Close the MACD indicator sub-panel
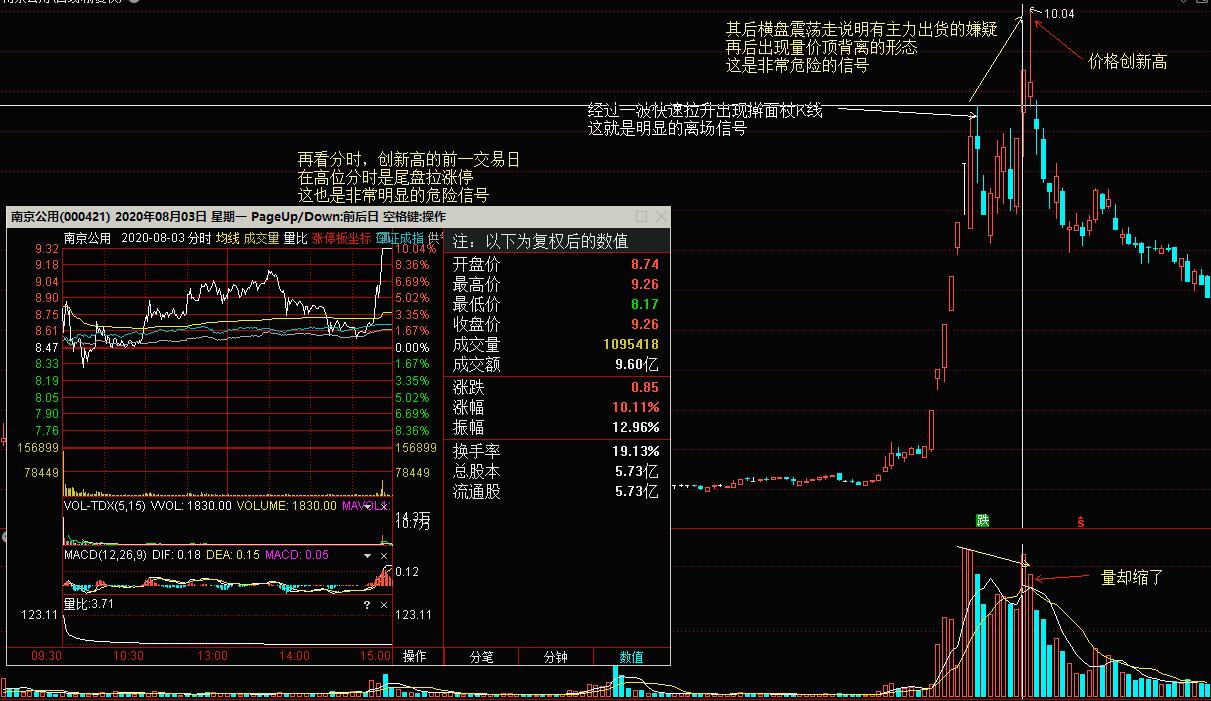Screen dimensions: 1211x701 (x=384, y=555)
